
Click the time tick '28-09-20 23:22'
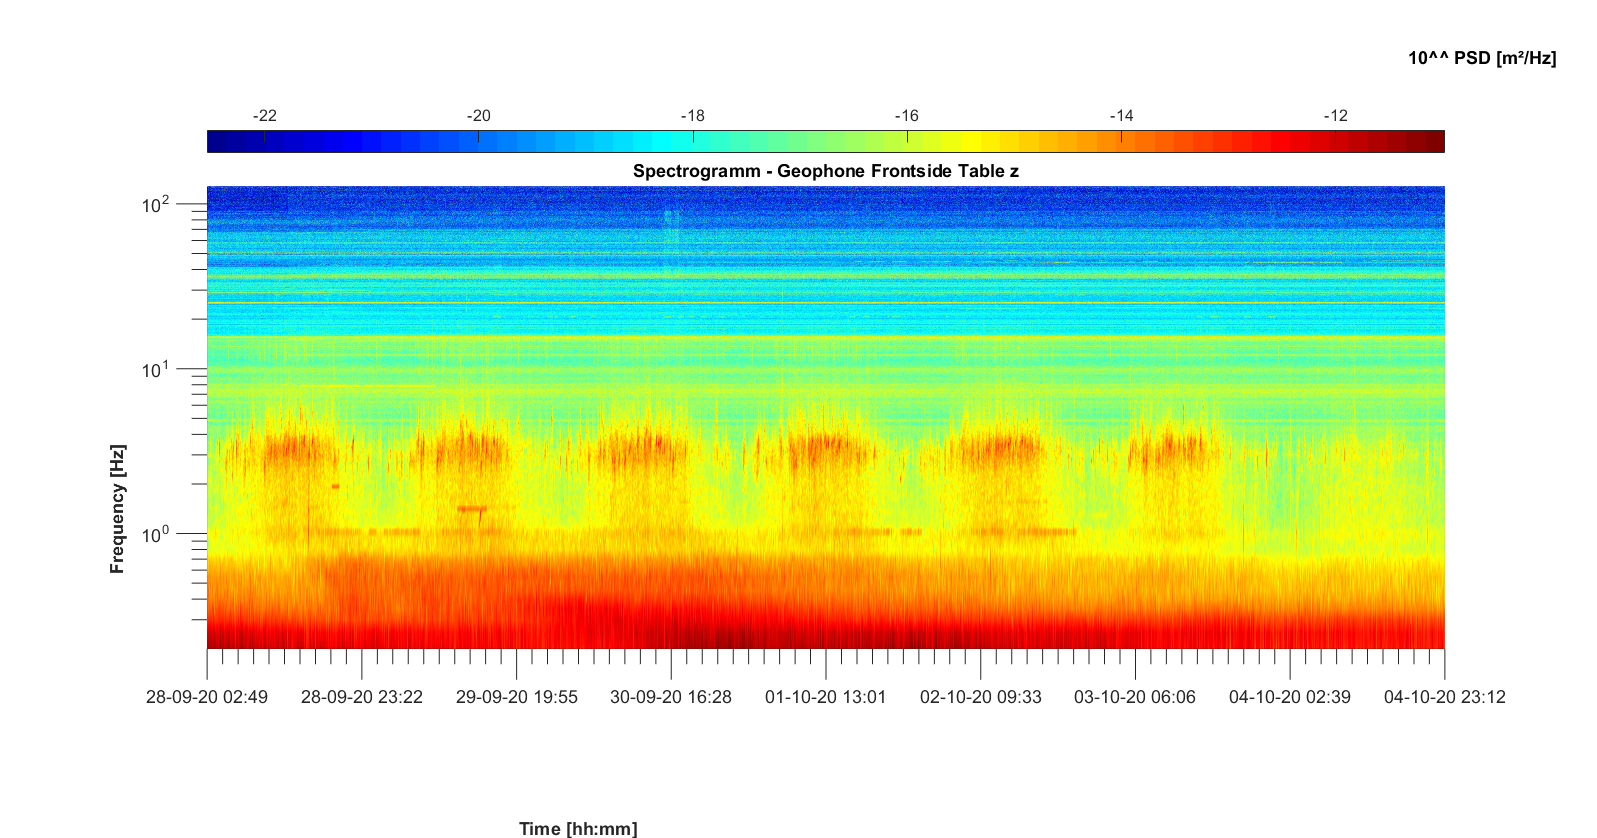(362, 697)
